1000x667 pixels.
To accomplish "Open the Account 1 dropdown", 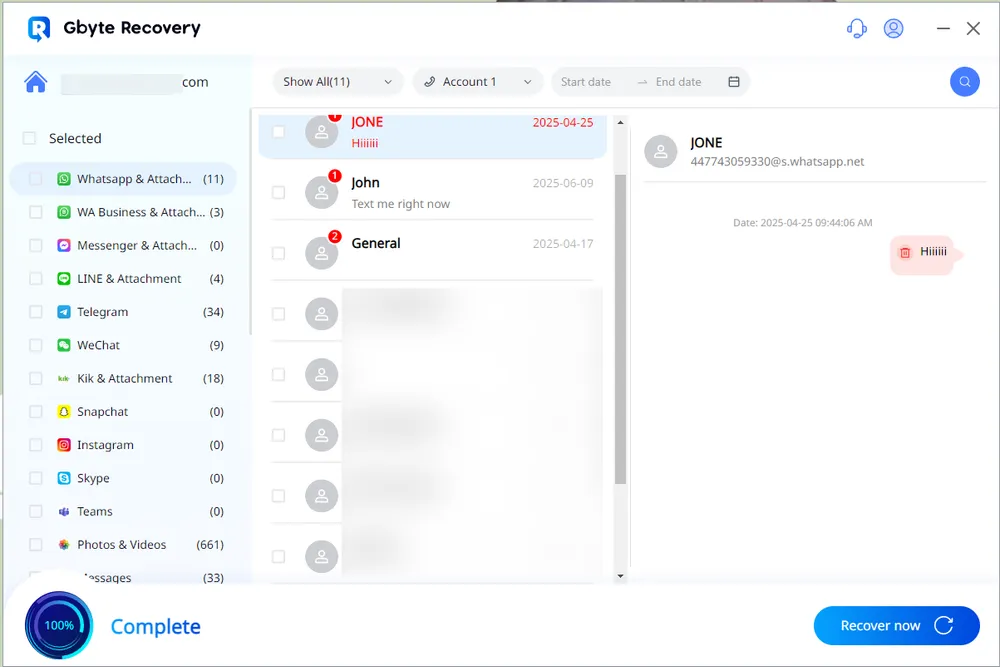I will (x=477, y=82).
